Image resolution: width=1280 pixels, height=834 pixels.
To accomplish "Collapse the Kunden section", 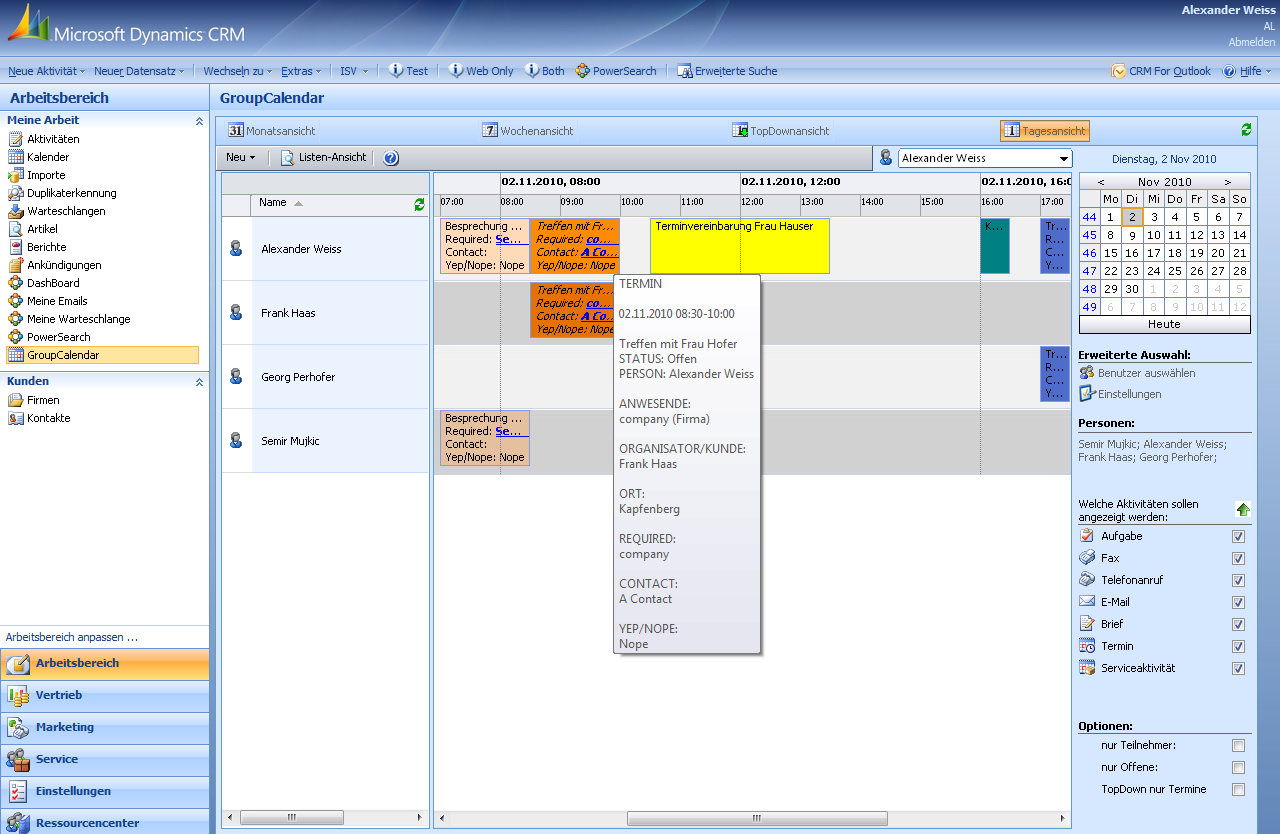I will pyautogui.click(x=199, y=382).
